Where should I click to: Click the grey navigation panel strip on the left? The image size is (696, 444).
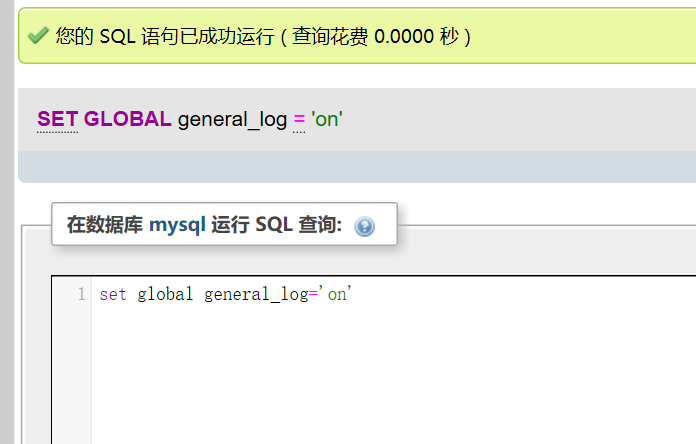[x=7, y=222]
